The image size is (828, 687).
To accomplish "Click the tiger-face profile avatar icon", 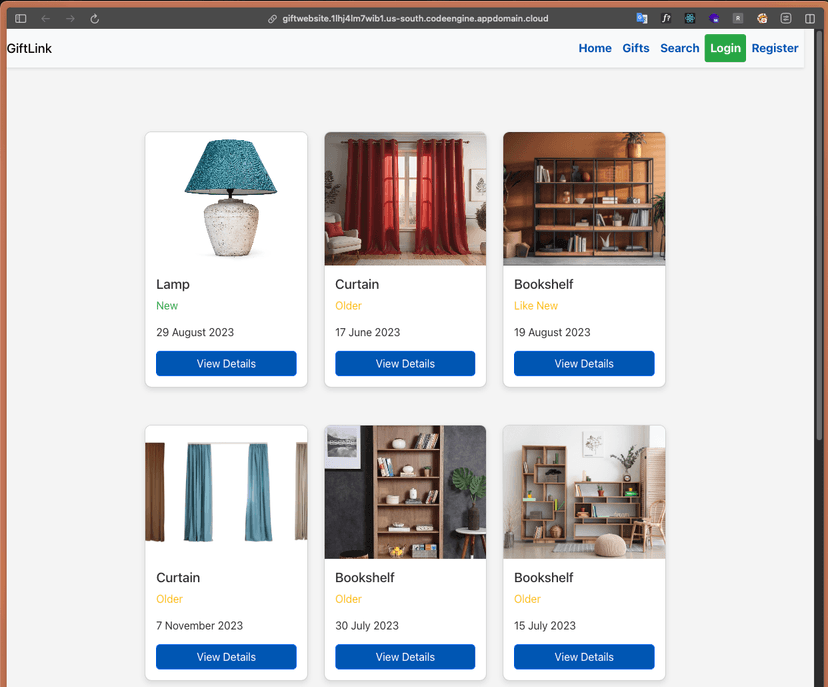I will (x=762, y=18).
